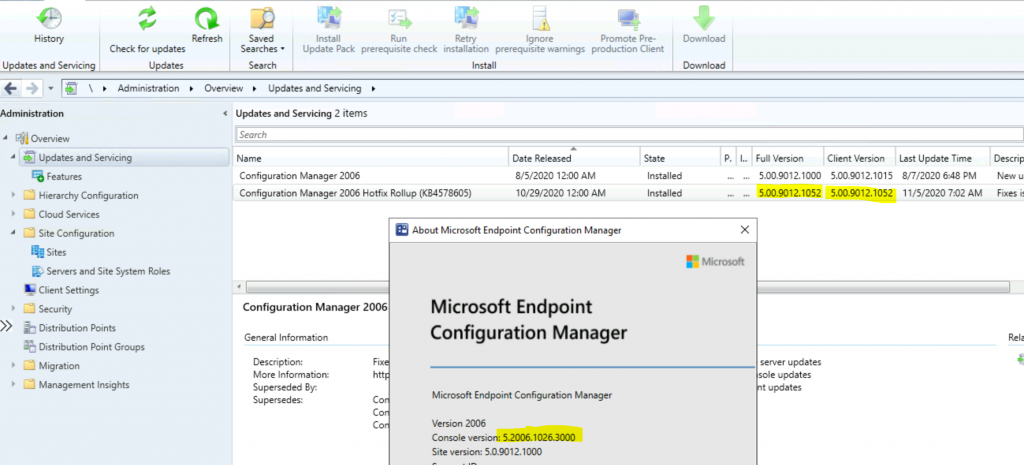
Task: Sort by the State column header
Action: pyautogui.click(x=679, y=158)
